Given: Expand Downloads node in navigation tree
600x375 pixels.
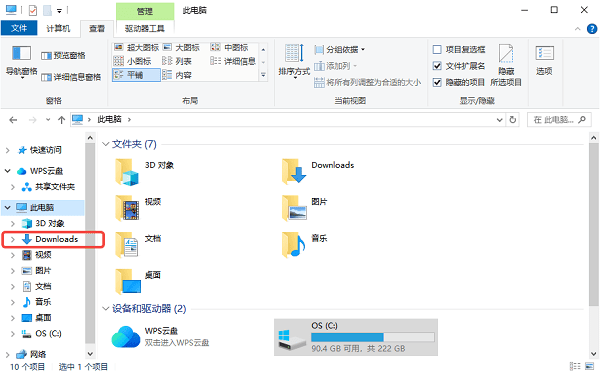Looking at the screenshot, I should [13, 240].
